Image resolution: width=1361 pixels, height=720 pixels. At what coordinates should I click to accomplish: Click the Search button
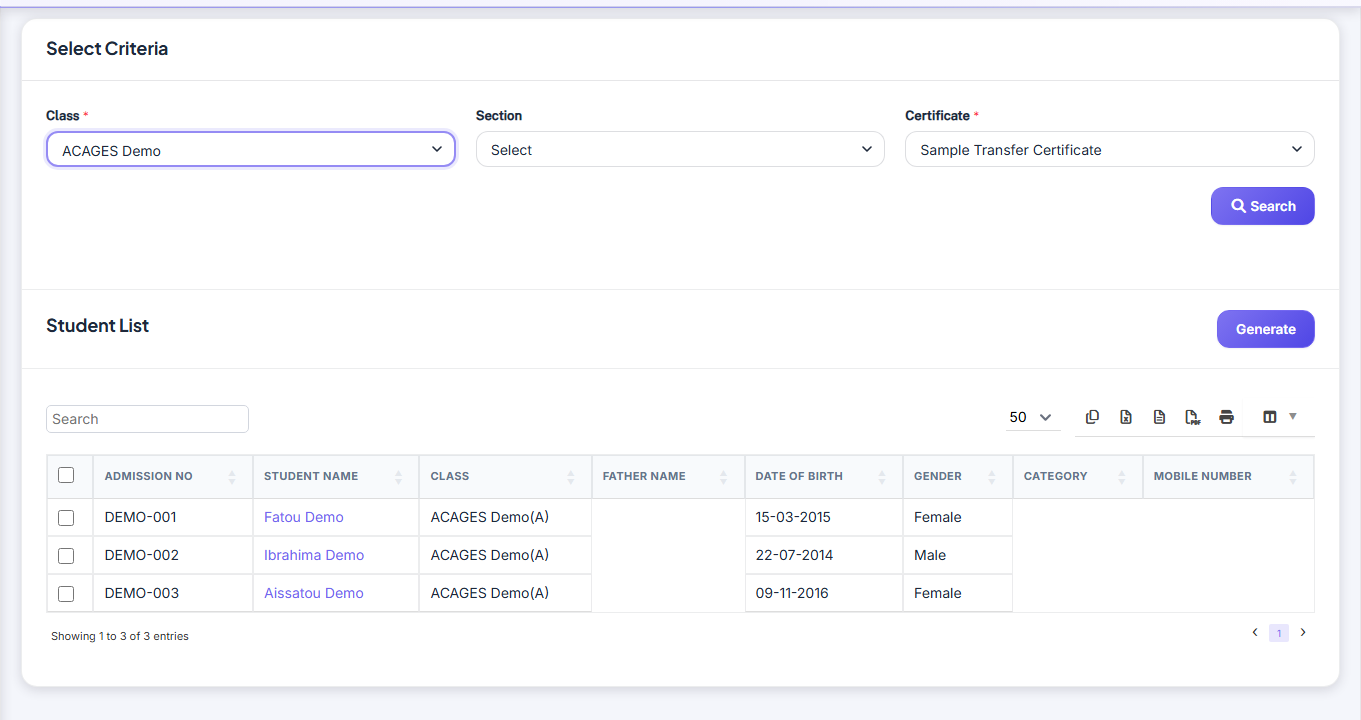point(1263,206)
